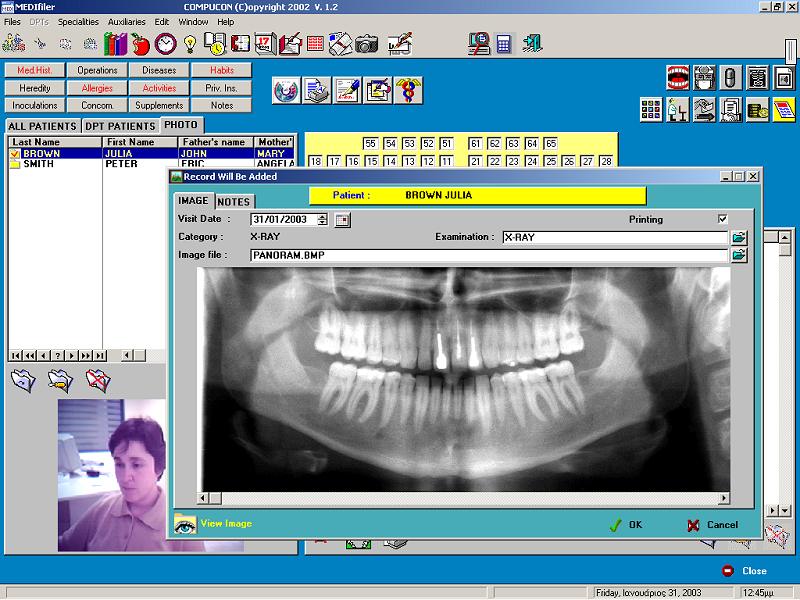Switch to the NOTES tab
Screen dimensions: 800x600
[x=234, y=202]
